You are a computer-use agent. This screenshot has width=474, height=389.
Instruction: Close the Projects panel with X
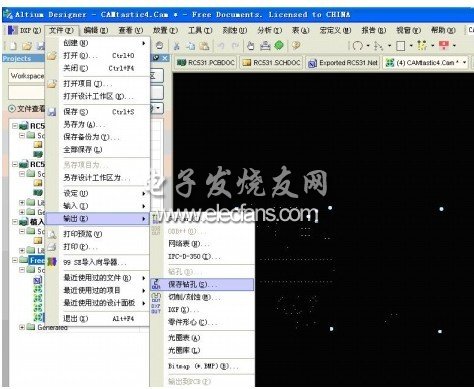point(165,58)
